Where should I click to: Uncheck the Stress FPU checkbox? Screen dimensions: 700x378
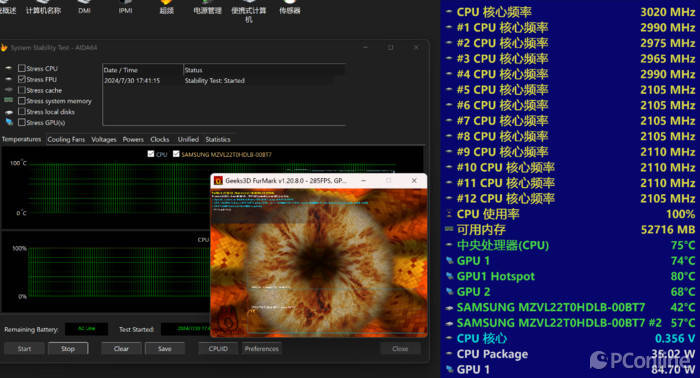(21, 79)
